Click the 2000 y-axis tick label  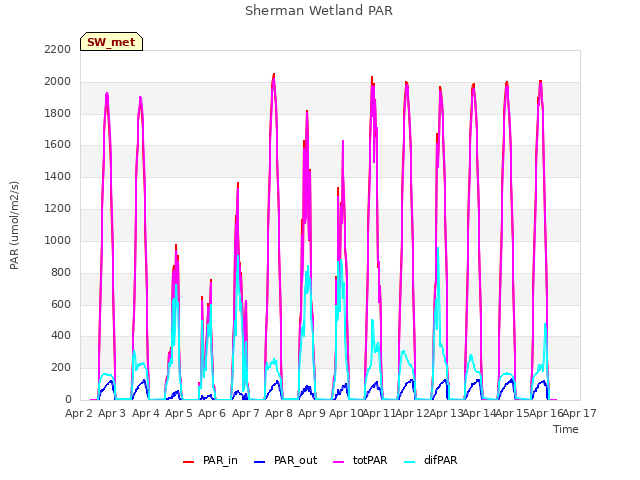(x=58, y=82)
